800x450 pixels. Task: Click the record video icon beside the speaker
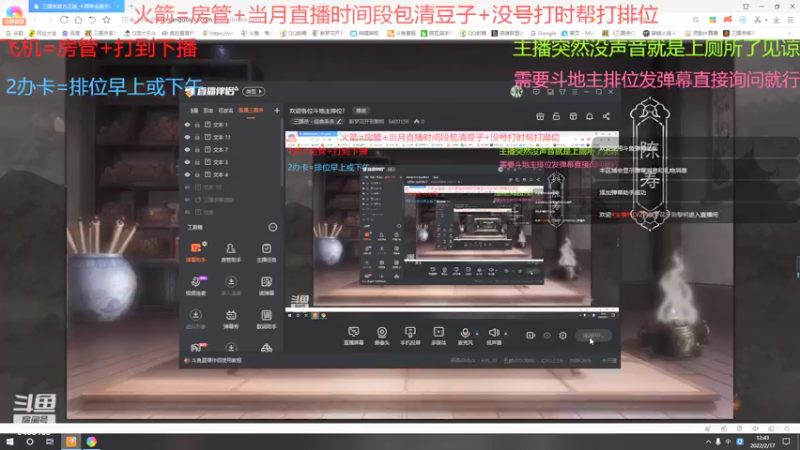pos(531,335)
